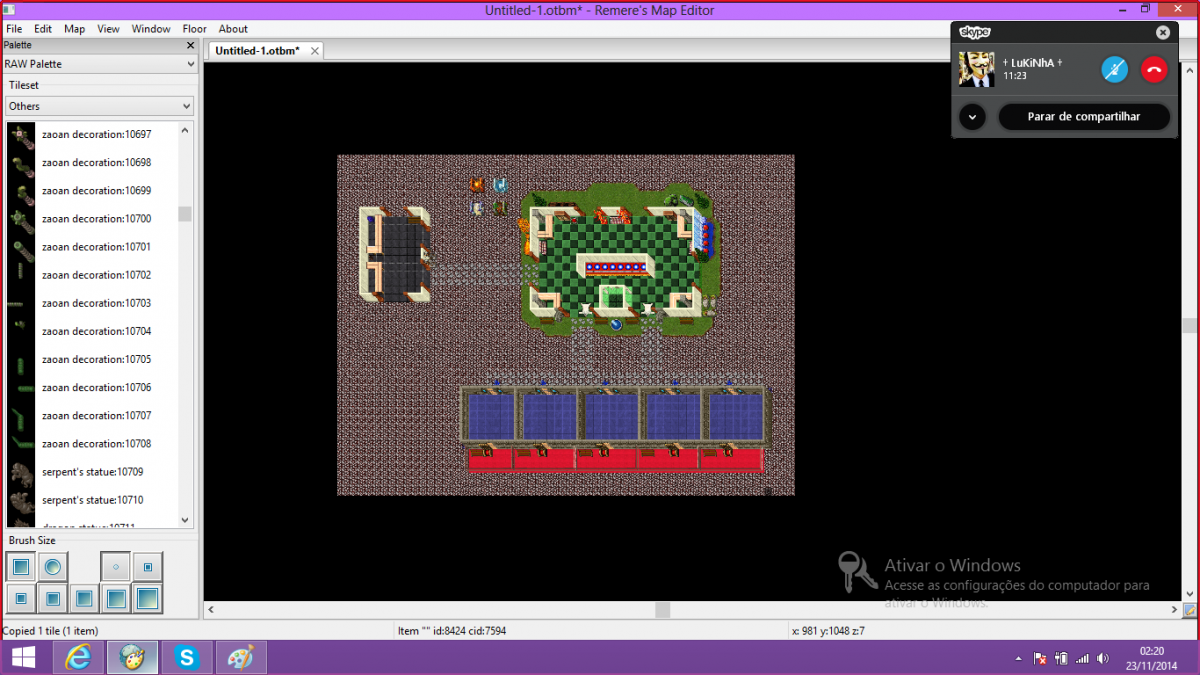Open the Others tileset dropdown
This screenshot has height=675, width=1200.
coord(99,106)
